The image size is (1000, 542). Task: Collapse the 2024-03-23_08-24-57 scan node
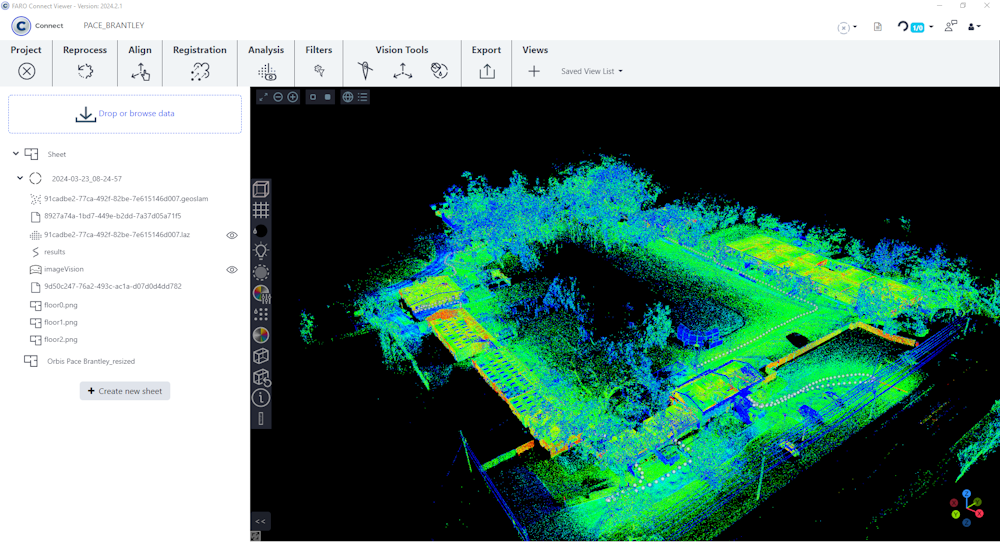[20, 178]
